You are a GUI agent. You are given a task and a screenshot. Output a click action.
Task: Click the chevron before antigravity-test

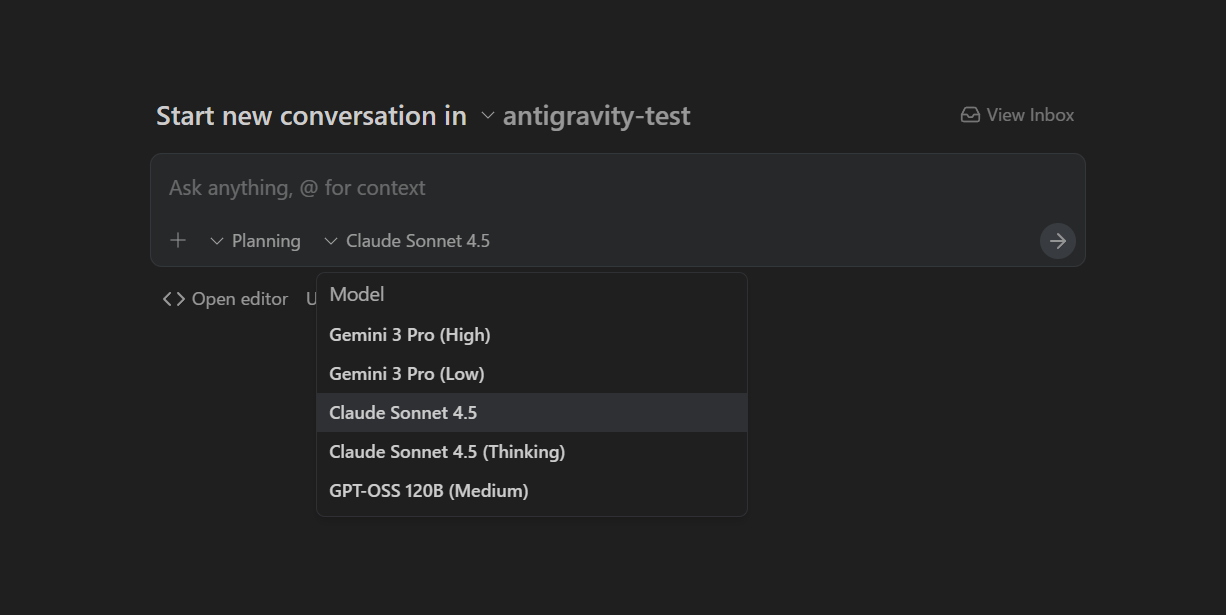488,116
